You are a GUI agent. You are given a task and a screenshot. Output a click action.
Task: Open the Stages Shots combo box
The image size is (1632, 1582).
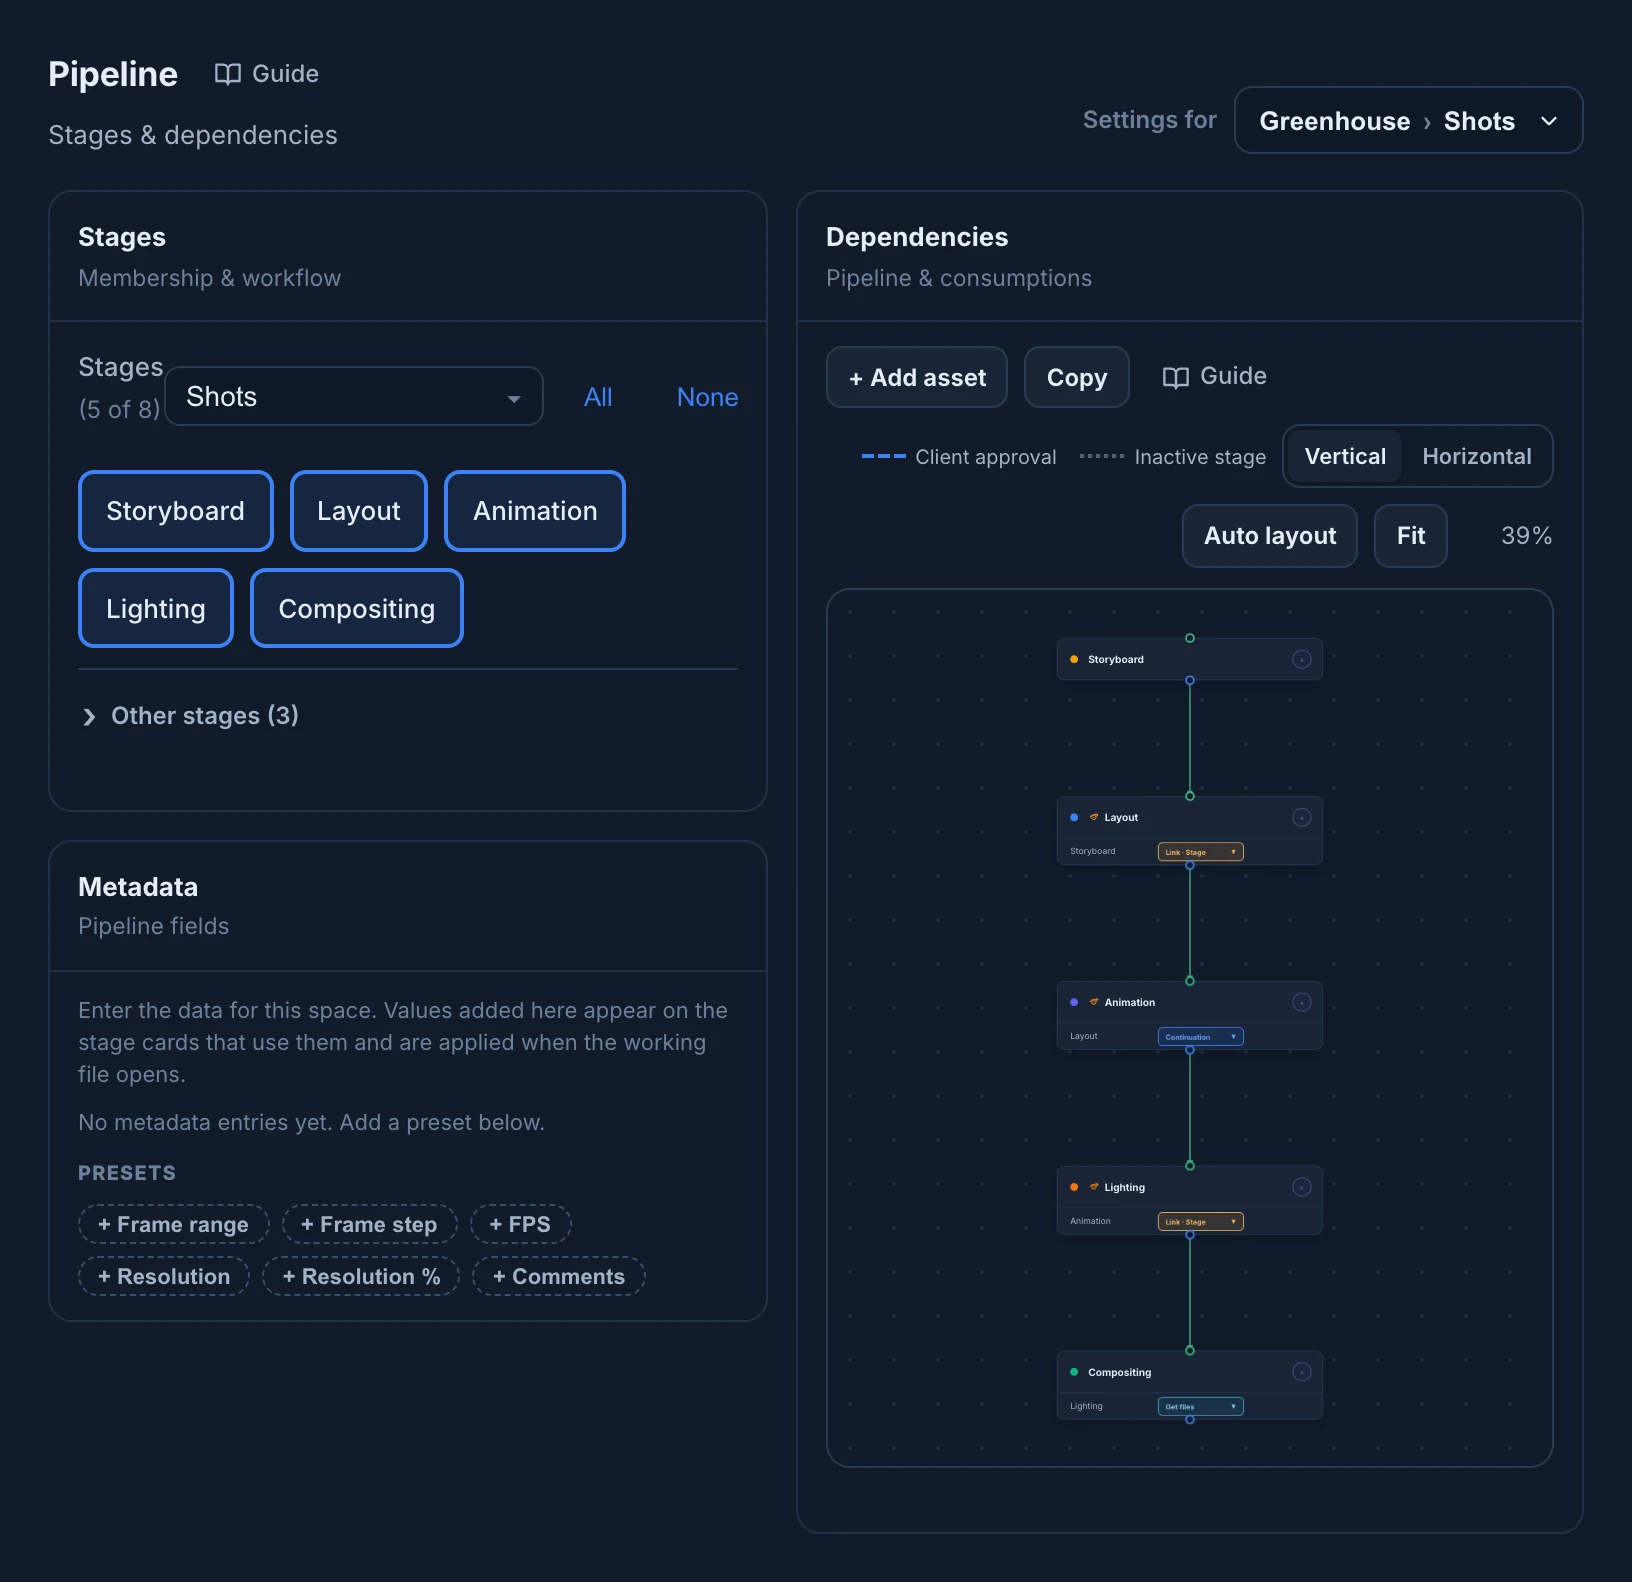[x=354, y=397]
